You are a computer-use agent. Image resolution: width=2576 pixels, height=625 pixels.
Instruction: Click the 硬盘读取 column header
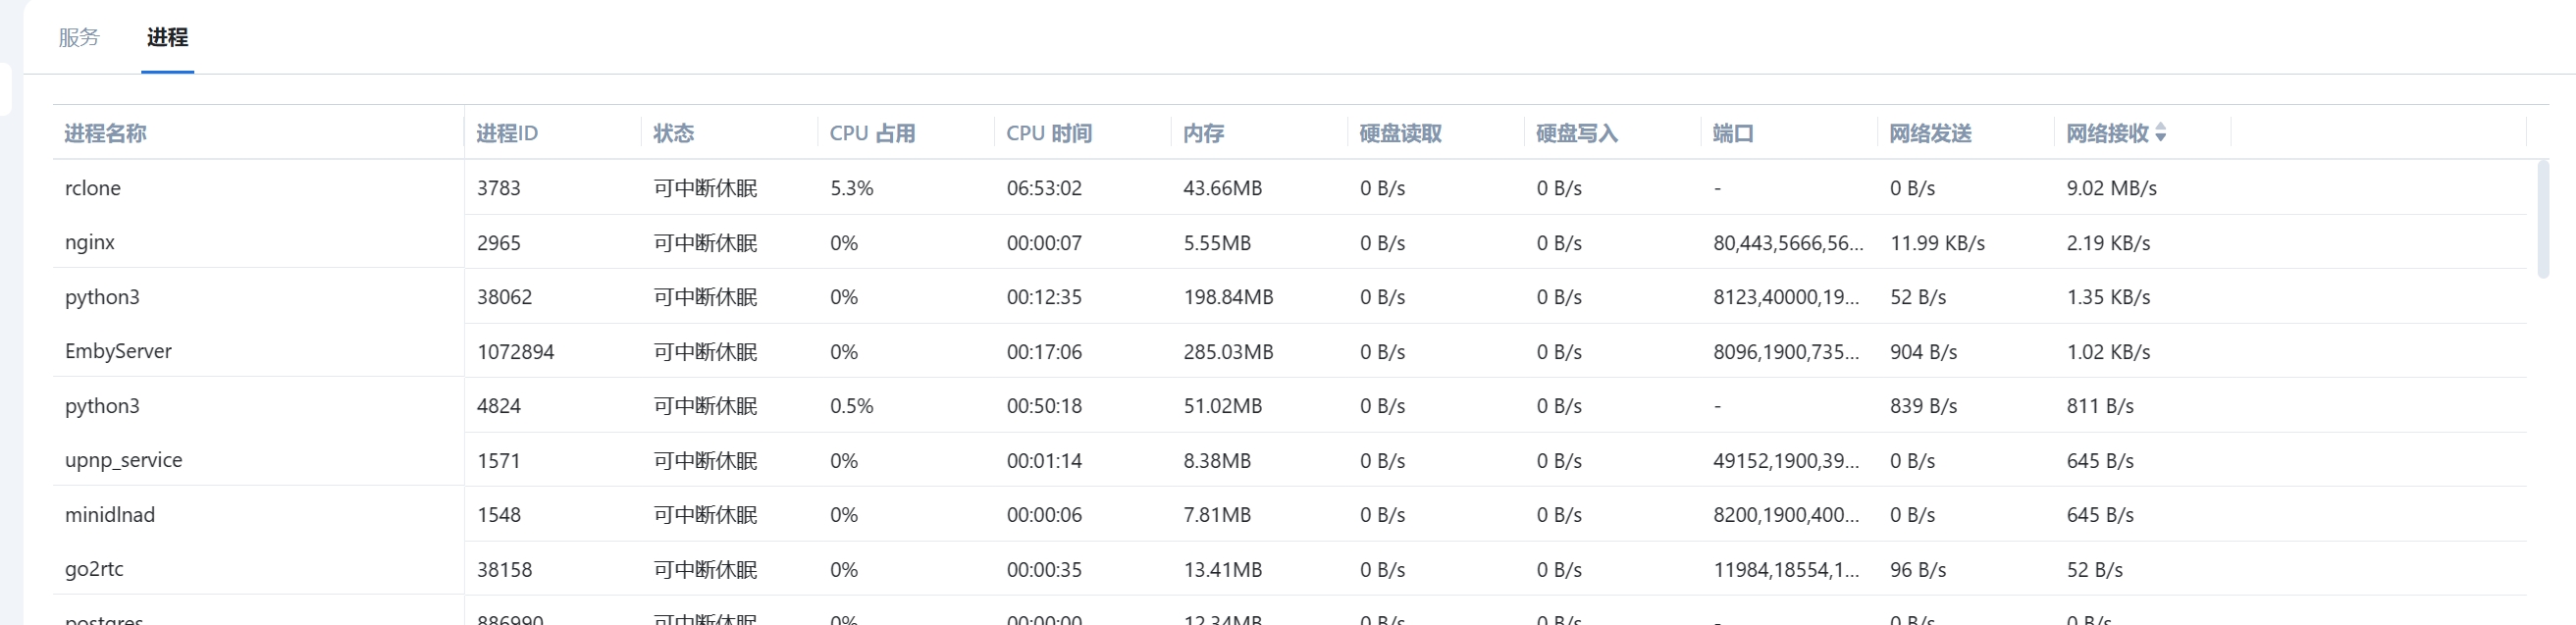pos(1400,133)
